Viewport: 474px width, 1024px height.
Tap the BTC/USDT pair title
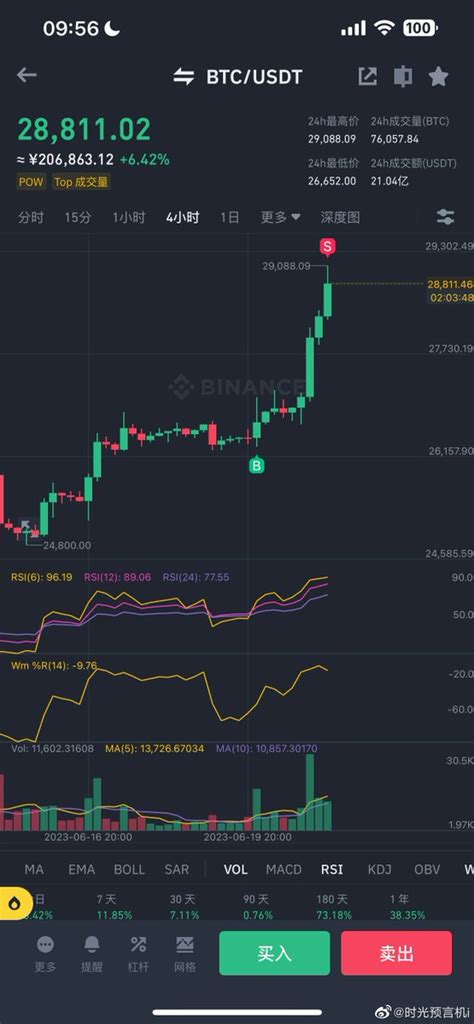(255, 77)
